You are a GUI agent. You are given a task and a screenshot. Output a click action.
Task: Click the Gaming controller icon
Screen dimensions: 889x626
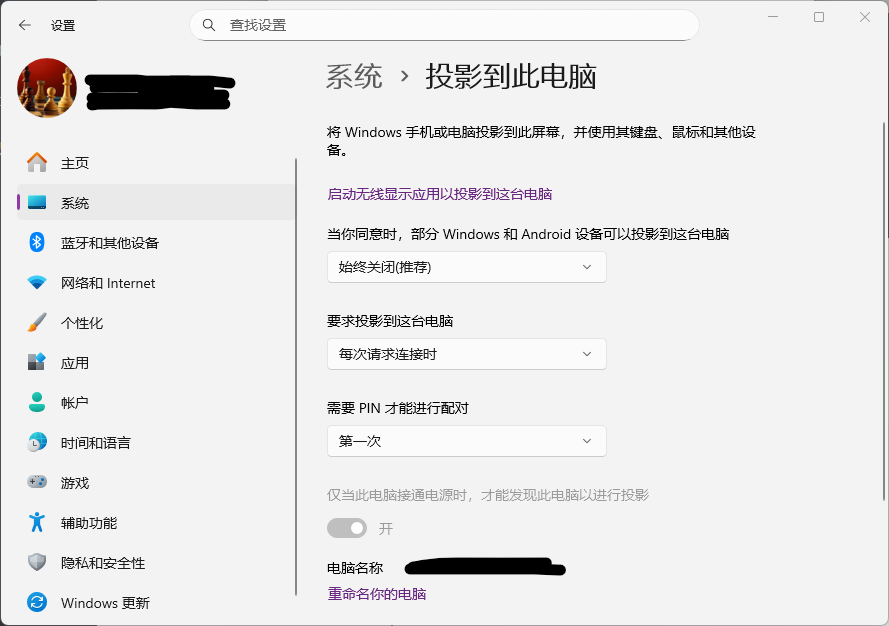(x=37, y=483)
